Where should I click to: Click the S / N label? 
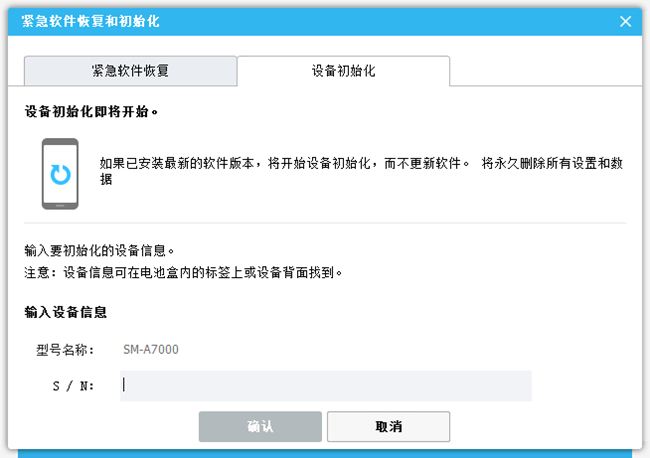click(74, 385)
